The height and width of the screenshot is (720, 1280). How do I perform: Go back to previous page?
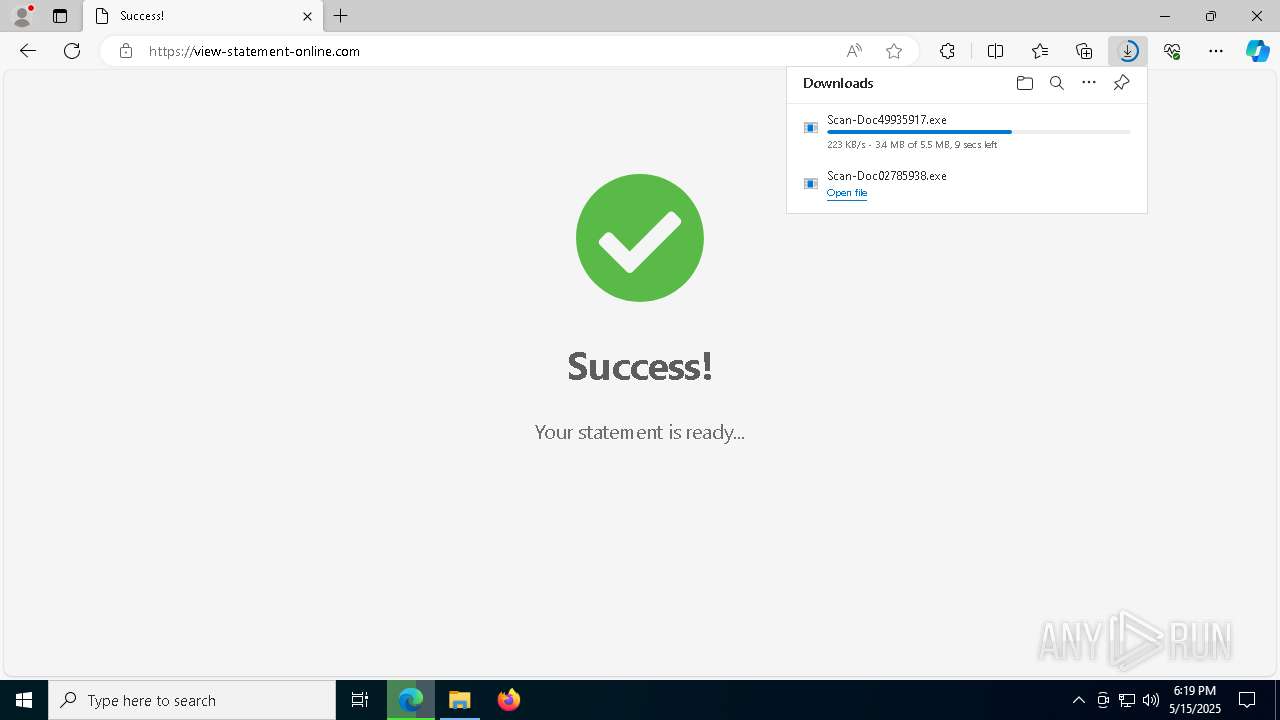(28, 51)
